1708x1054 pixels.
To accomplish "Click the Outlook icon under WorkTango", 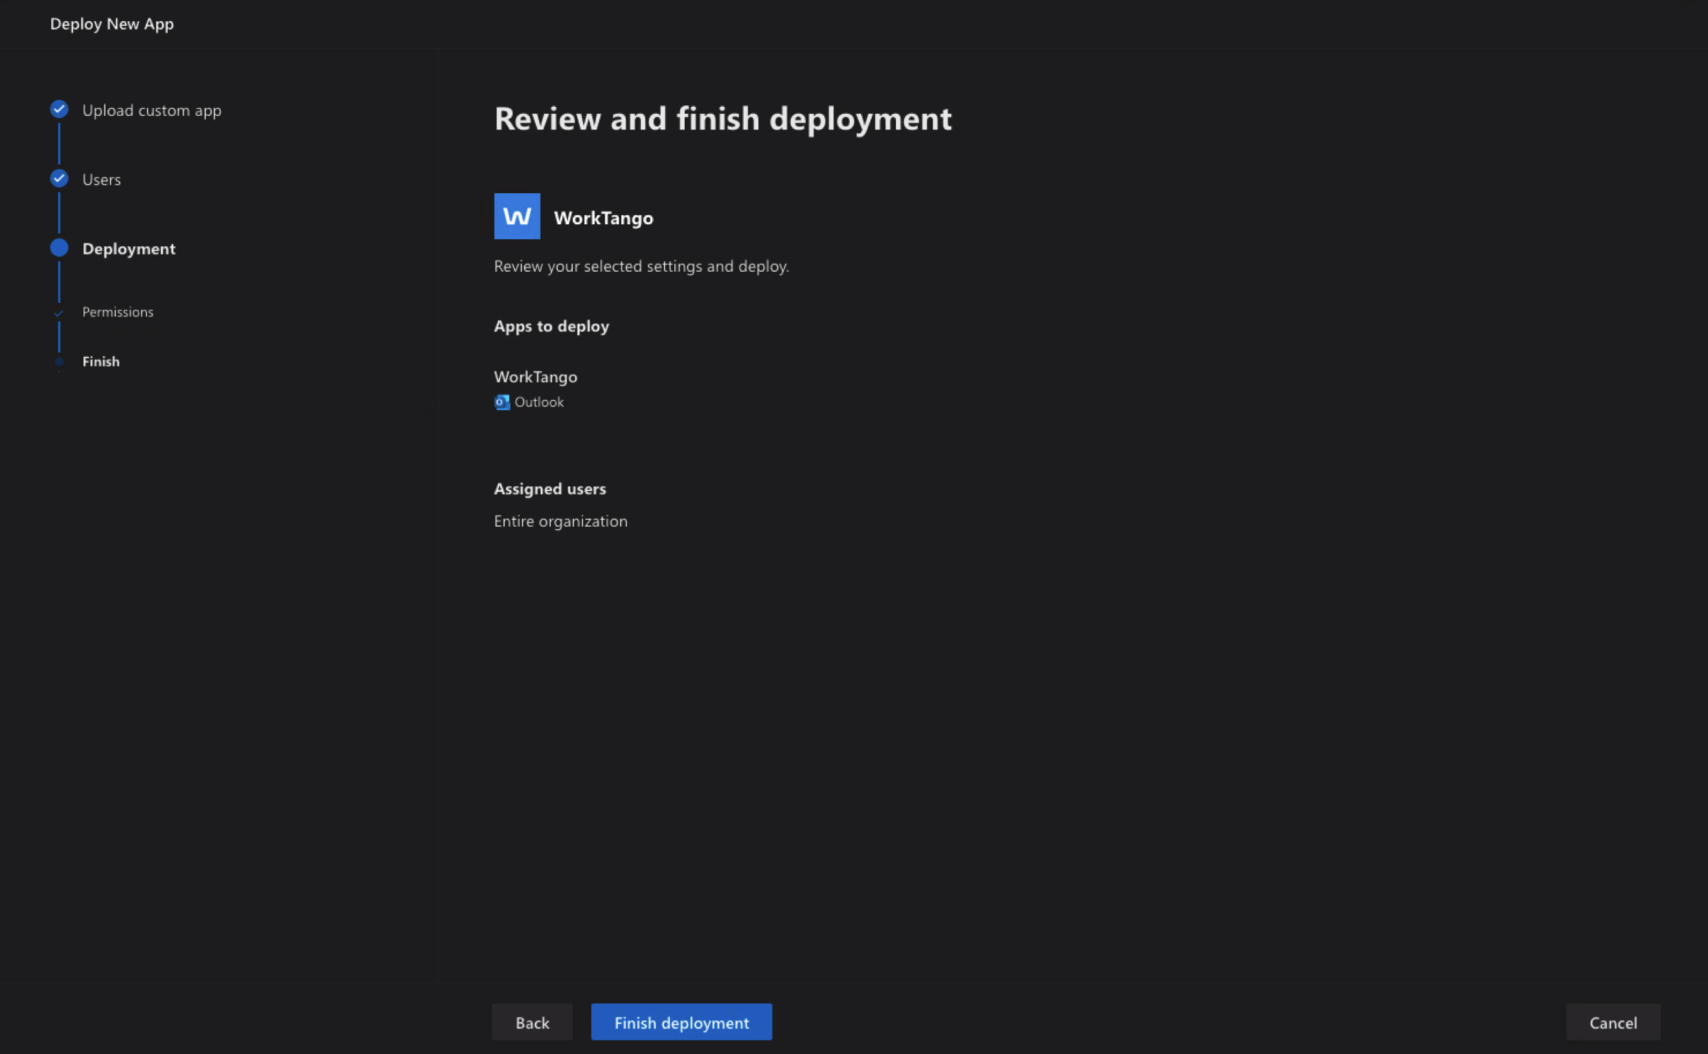I will [x=502, y=402].
